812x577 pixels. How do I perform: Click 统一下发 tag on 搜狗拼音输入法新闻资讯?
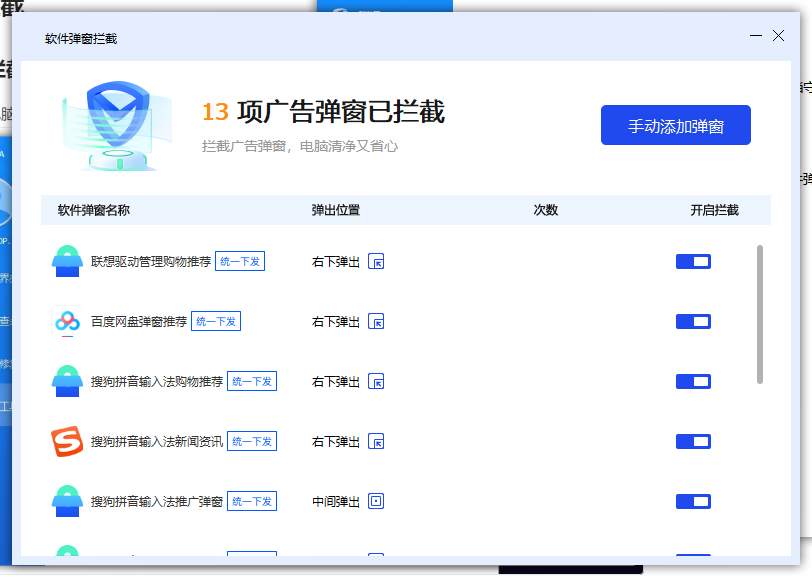252,441
